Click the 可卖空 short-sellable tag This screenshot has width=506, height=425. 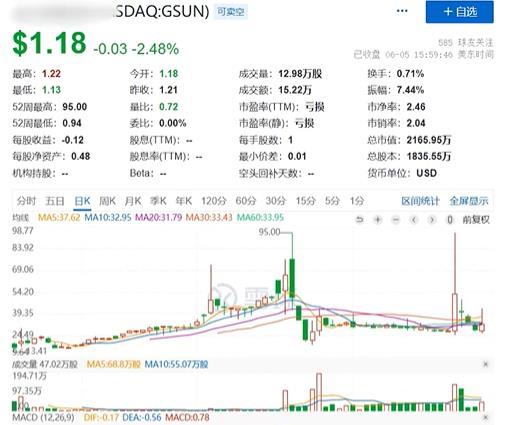click(x=231, y=12)
